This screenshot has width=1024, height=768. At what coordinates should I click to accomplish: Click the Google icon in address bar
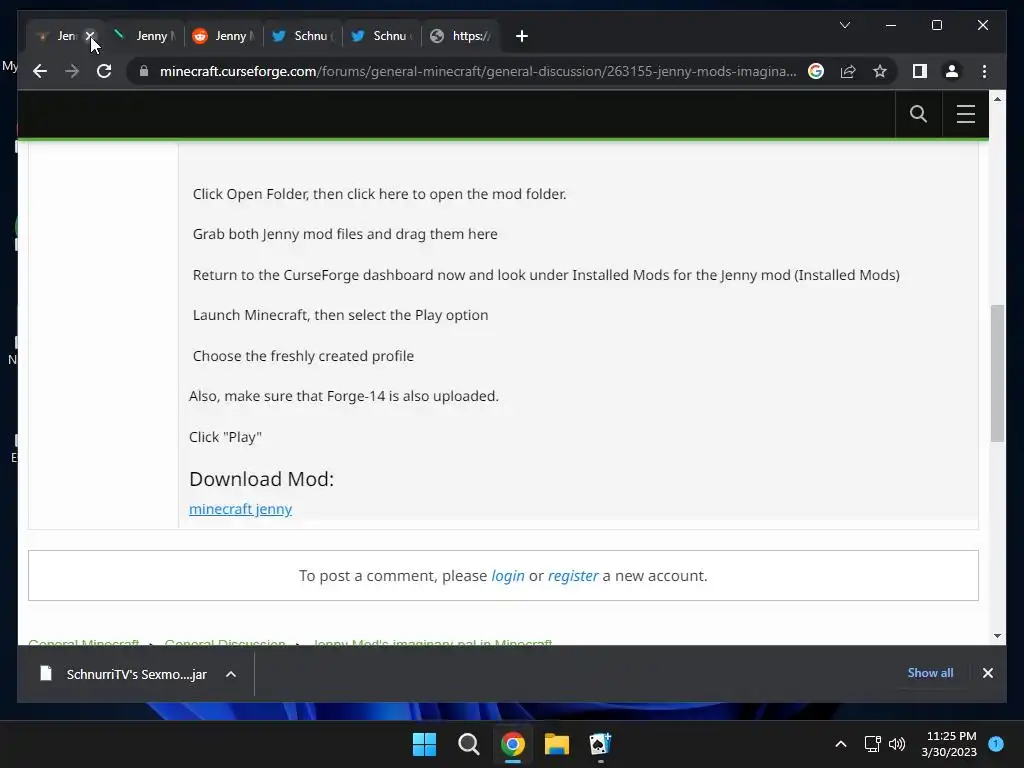click(816, 71)
